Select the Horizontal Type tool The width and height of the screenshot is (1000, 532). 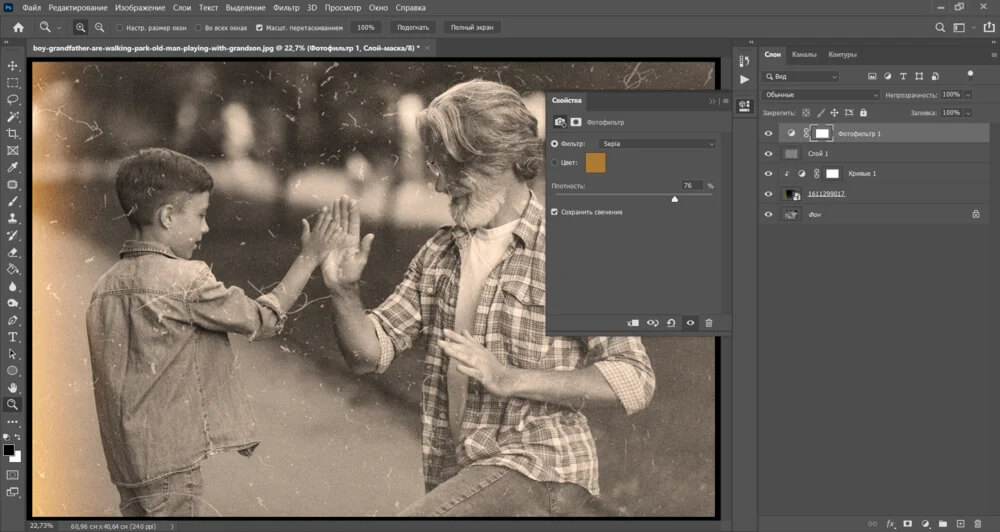tap(13, 337)
